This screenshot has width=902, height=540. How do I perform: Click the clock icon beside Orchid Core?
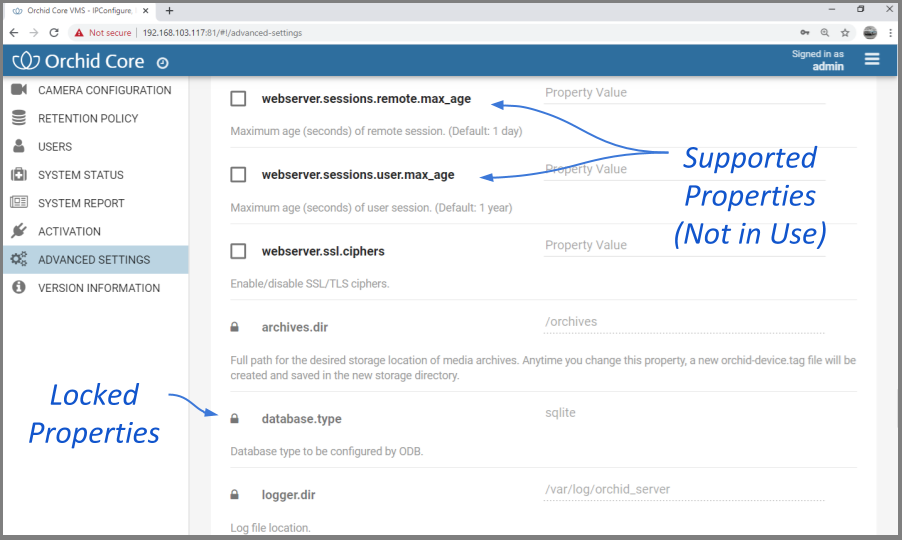(162, 62)
